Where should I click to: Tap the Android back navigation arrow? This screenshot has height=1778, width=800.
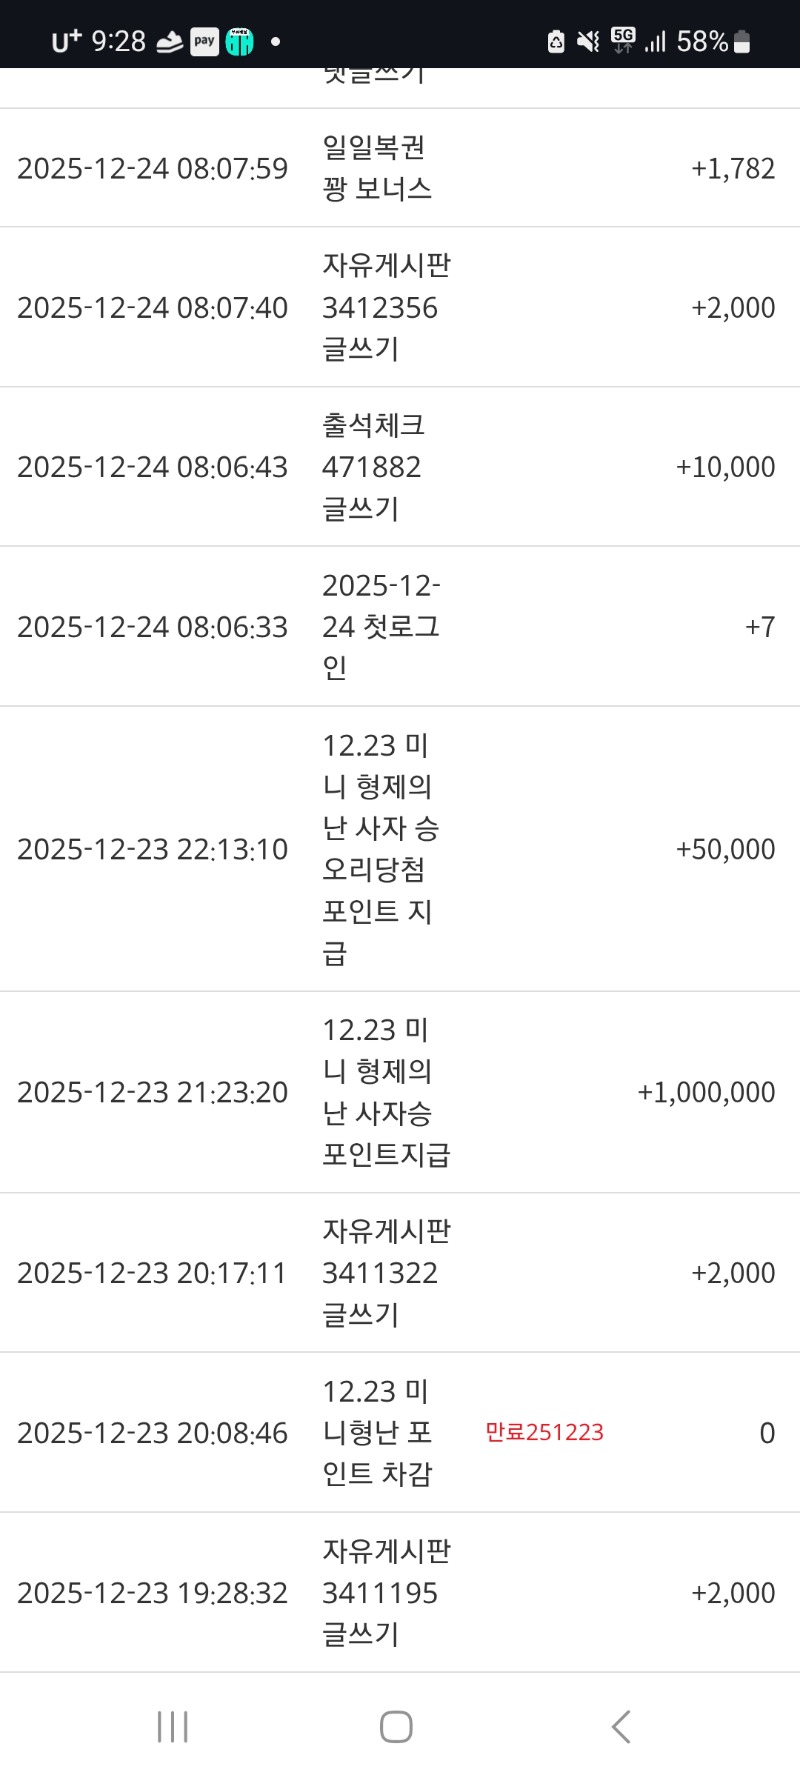[x=621, y=1726]
